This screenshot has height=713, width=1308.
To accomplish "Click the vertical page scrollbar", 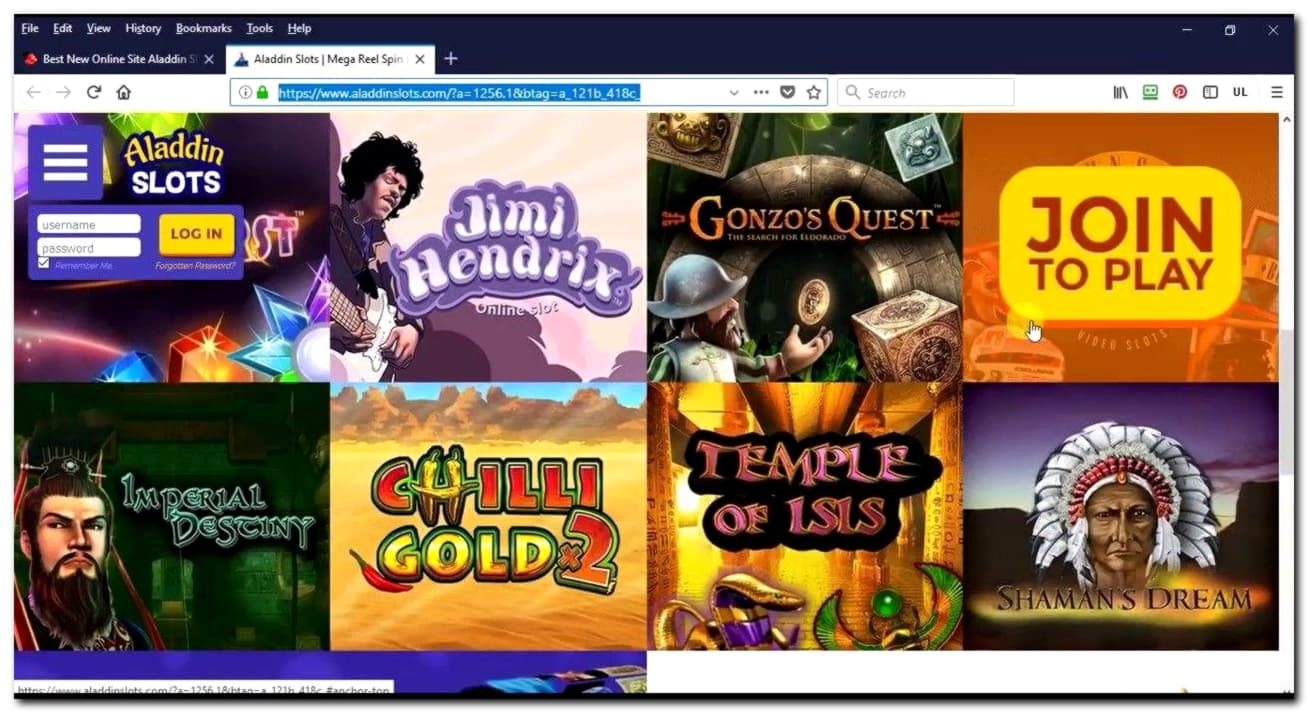I will coord(1286,400).
